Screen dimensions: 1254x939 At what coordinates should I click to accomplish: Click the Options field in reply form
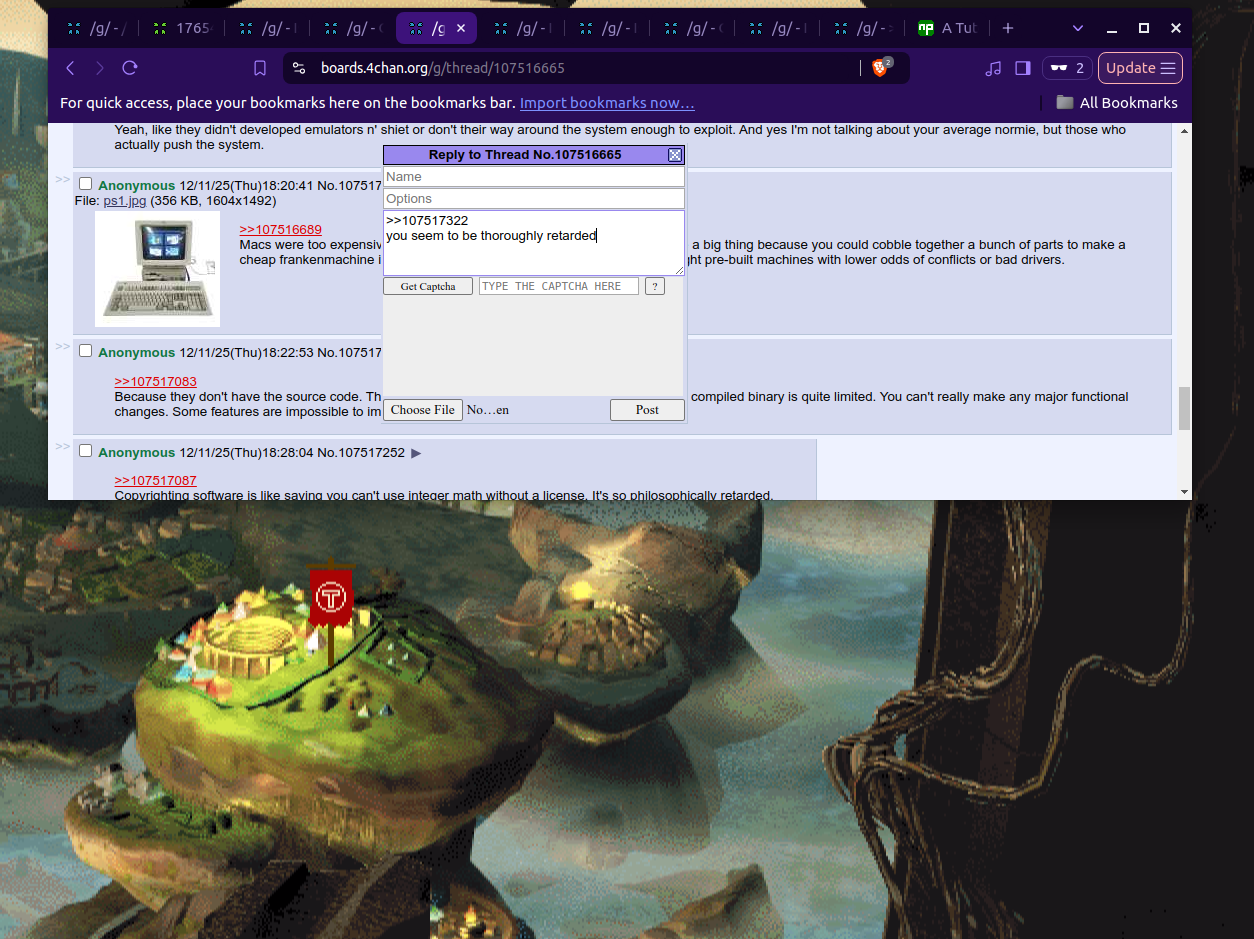[x=534, y=199]
